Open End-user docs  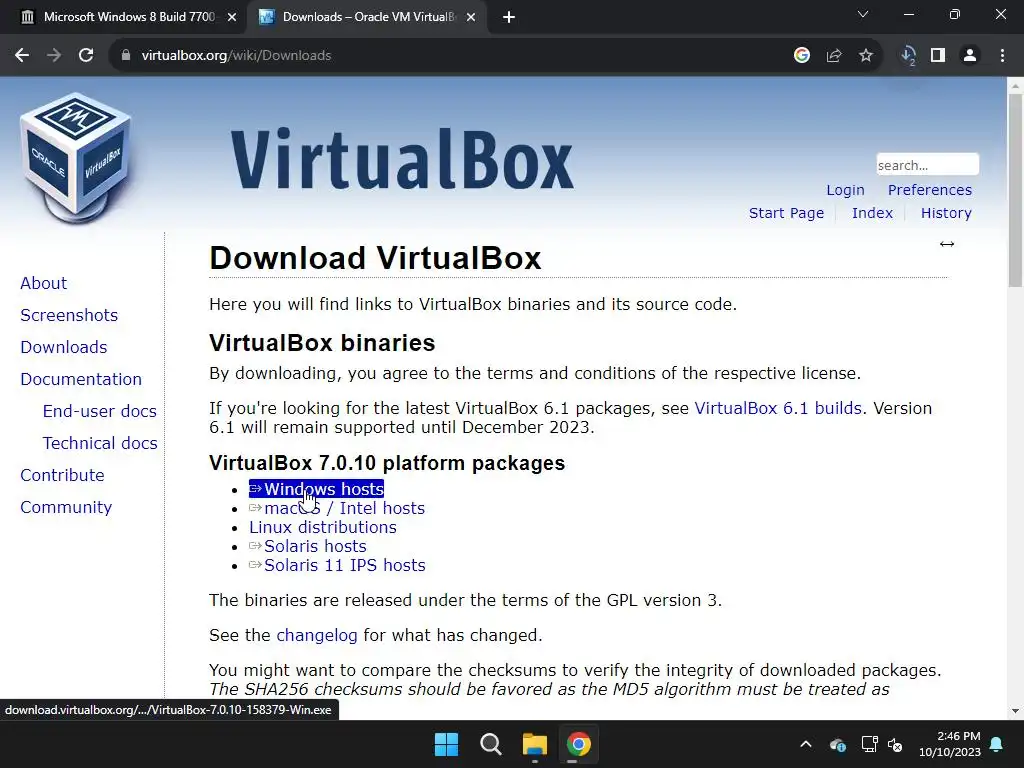tap(100, 411)
